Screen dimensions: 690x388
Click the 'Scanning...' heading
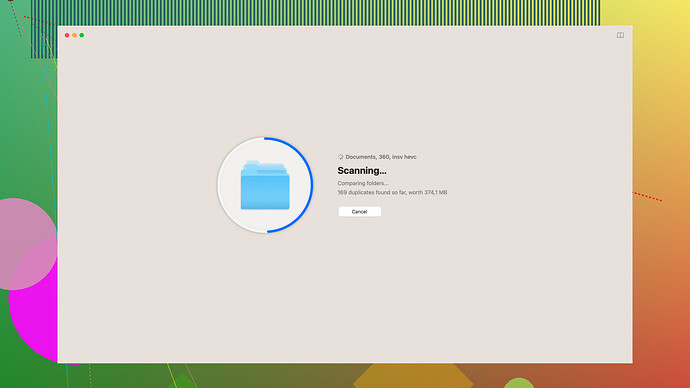pos(362,171)
